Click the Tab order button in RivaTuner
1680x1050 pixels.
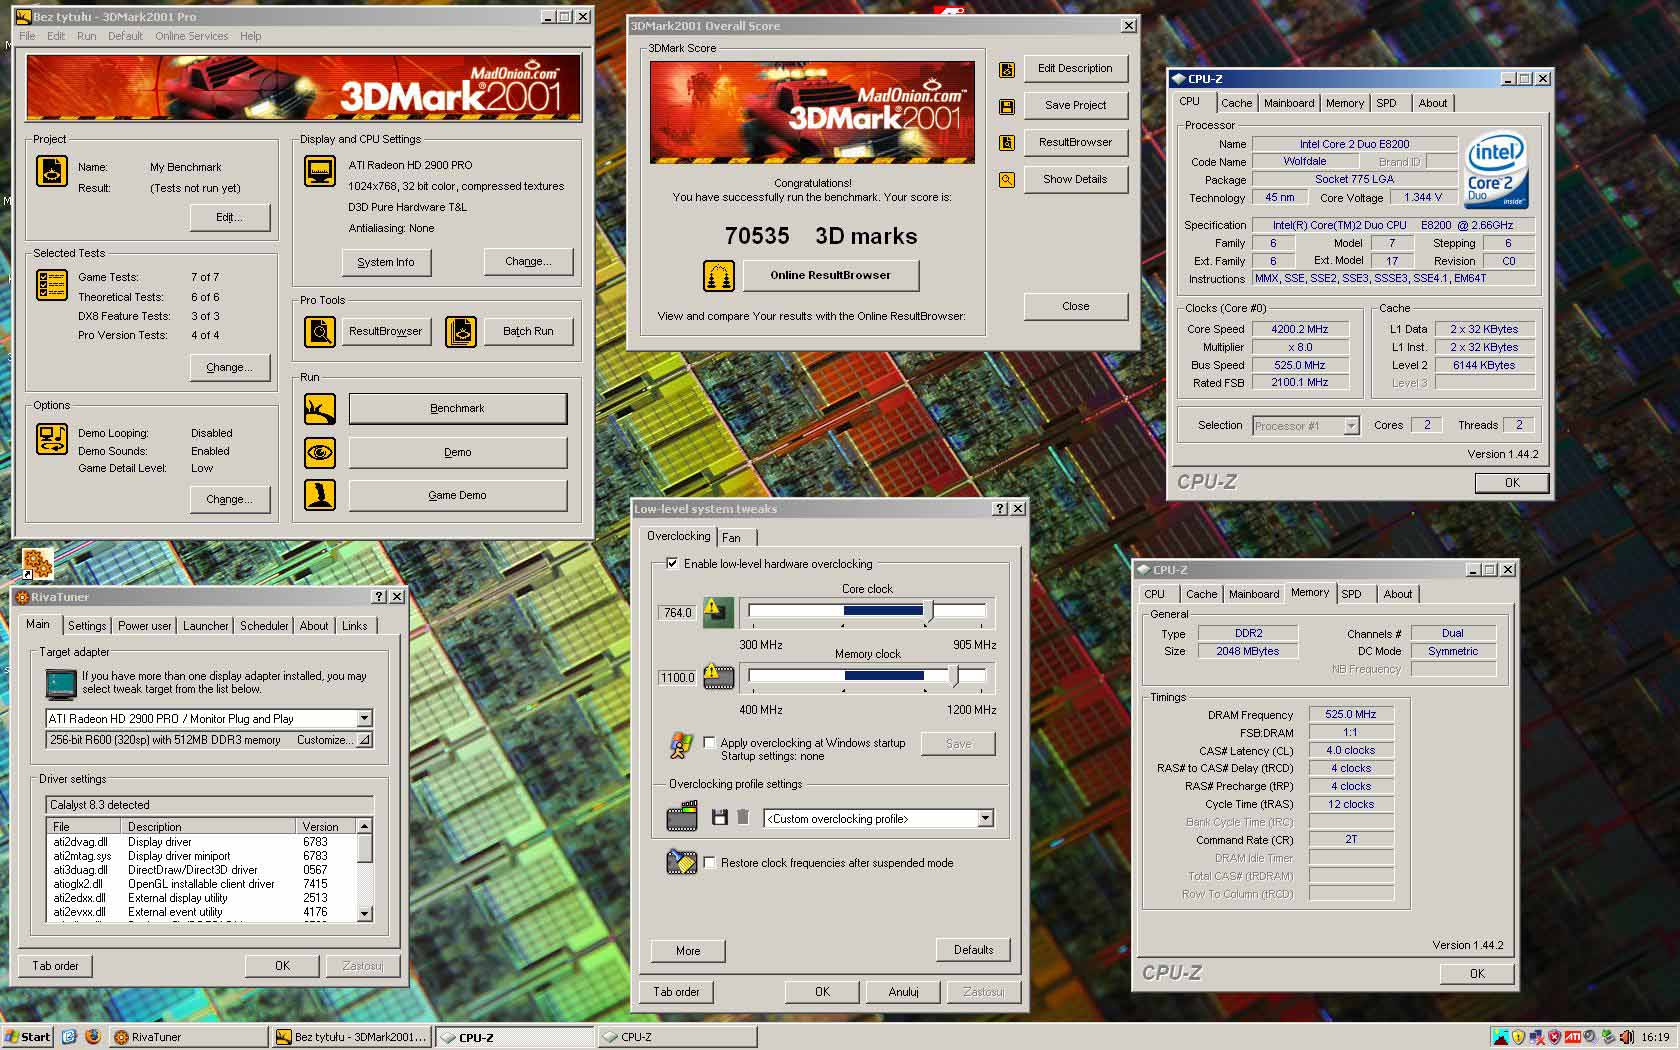(55, 966)
